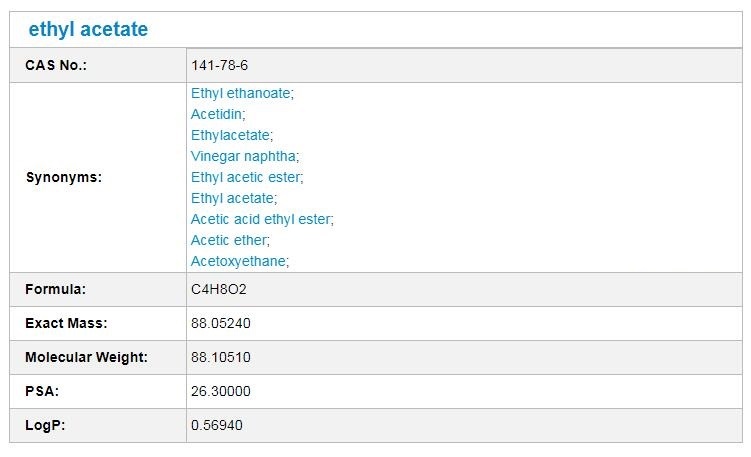Image resolution: width=751 pixels, height=457 pixels.
Task: Click the LogP value 0.56940
Action: [217, 426]
